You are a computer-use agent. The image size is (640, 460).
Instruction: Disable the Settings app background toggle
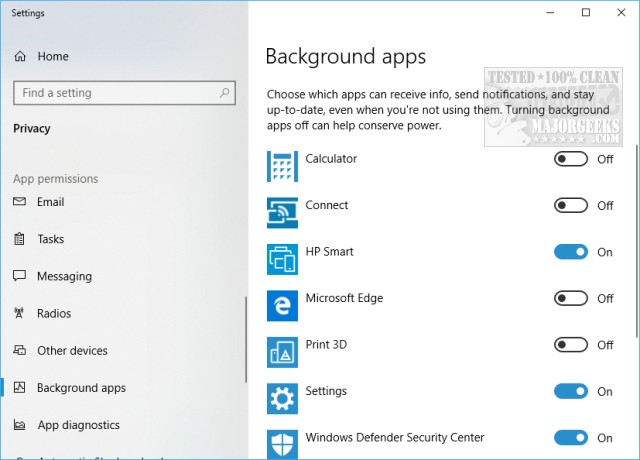coord(571,391)
